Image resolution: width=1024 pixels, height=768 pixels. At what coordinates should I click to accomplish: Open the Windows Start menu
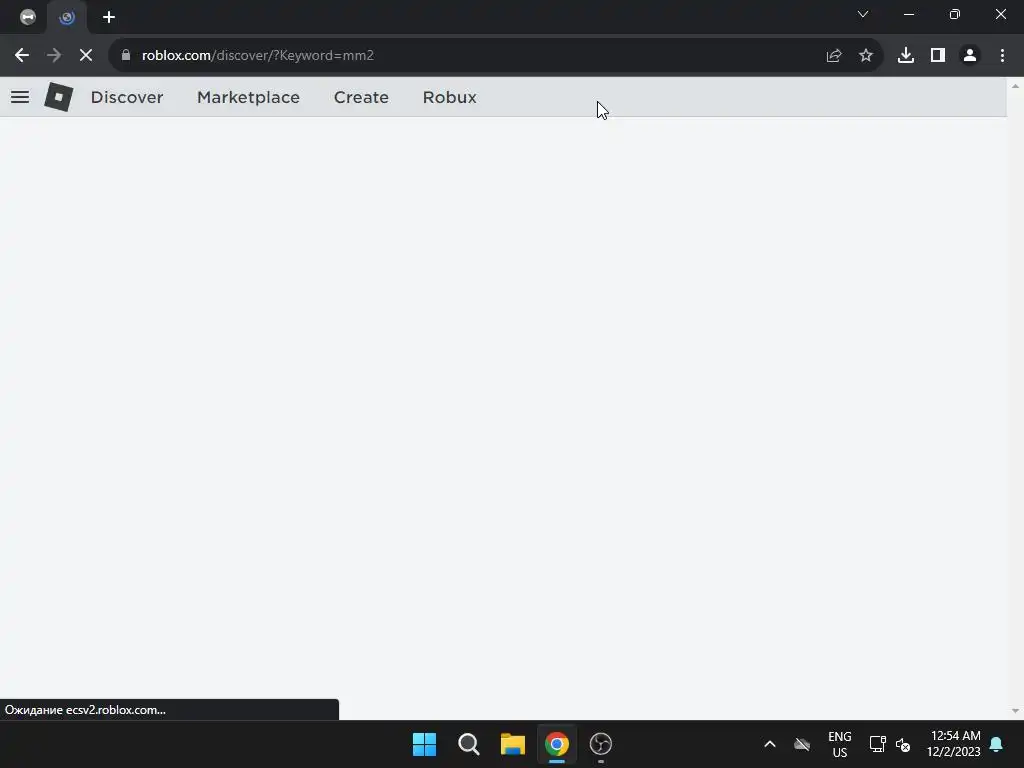[x=424, y=744]
